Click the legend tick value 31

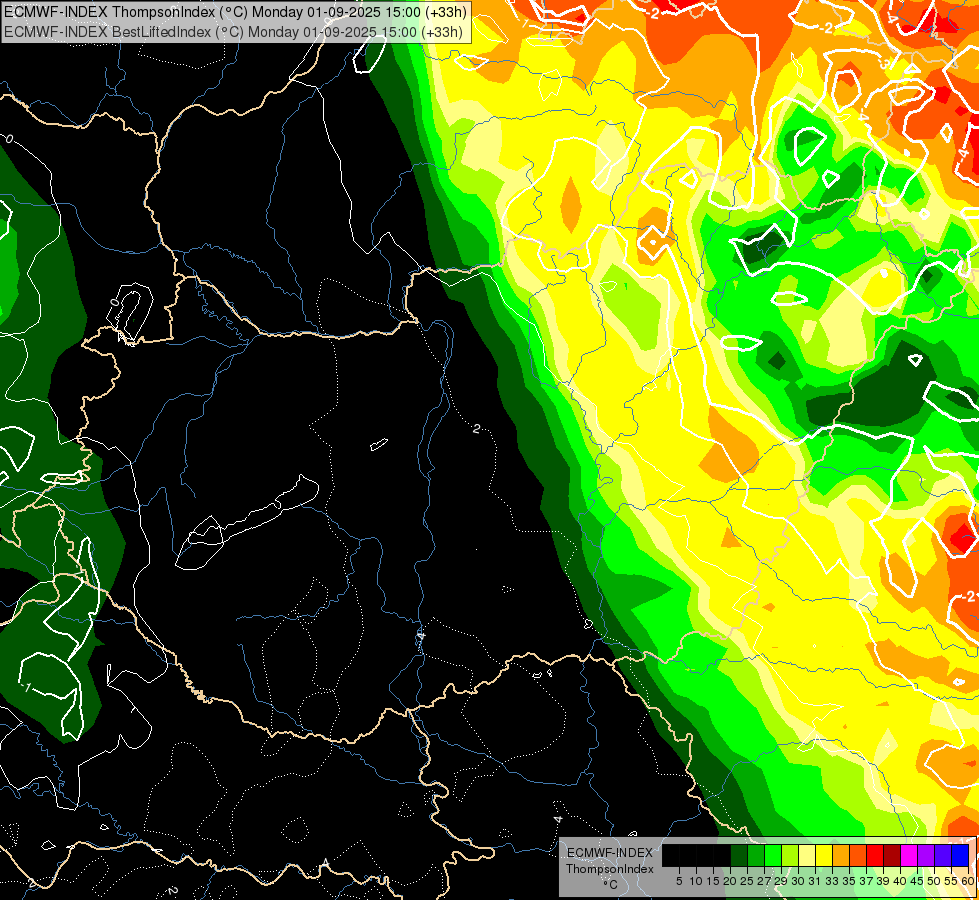[x=815, y=881]
